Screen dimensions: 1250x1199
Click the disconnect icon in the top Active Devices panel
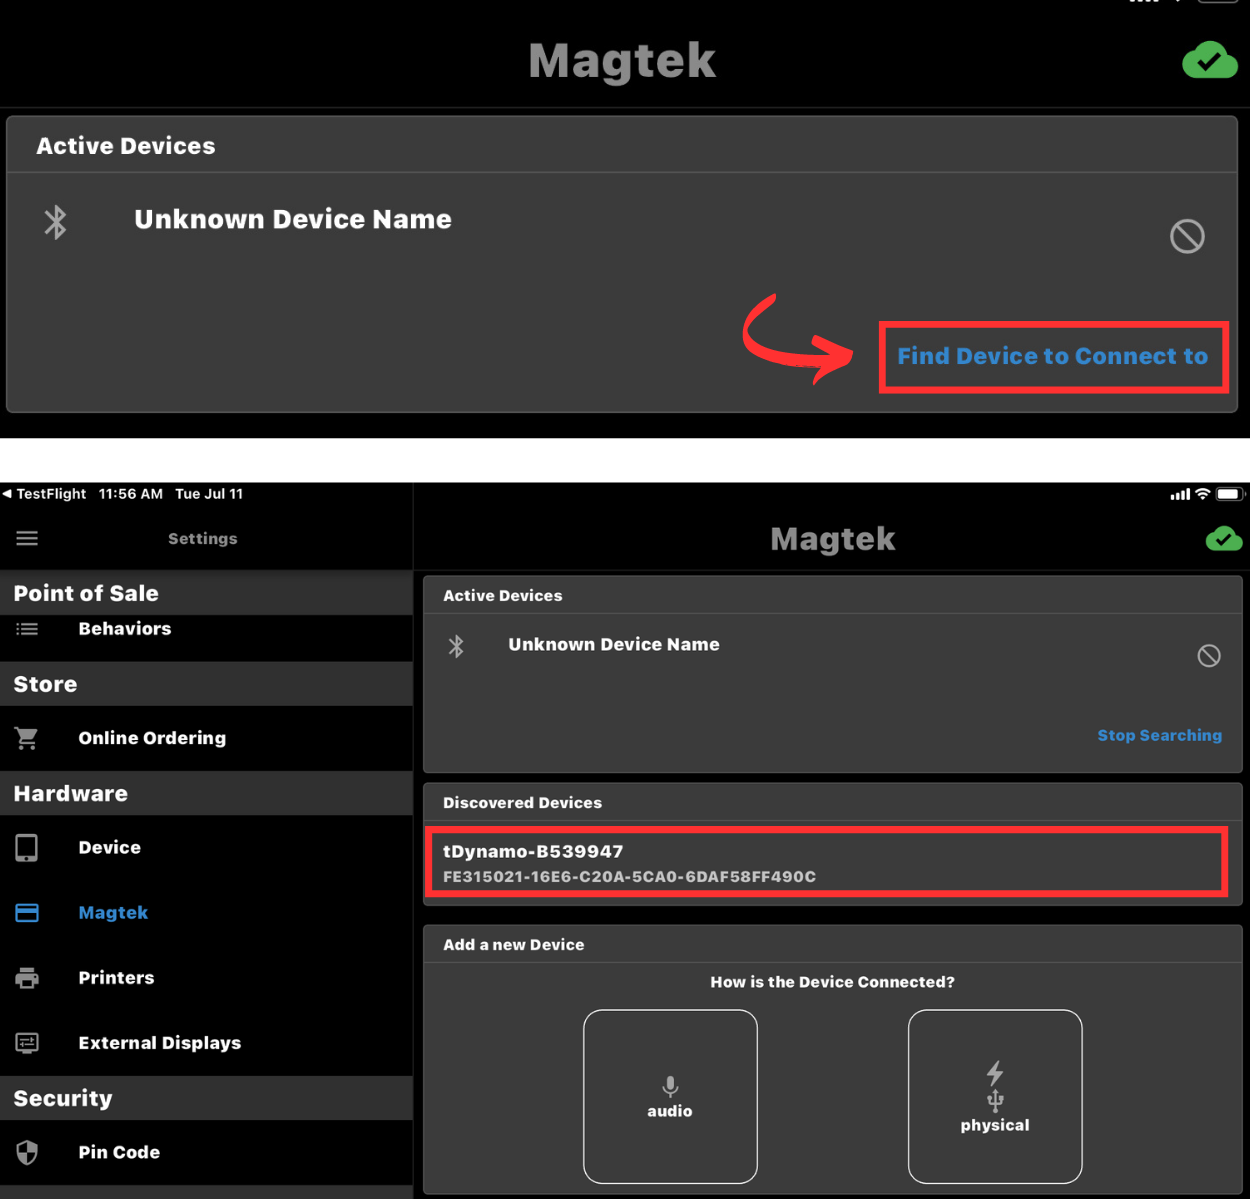(1187, 237)
